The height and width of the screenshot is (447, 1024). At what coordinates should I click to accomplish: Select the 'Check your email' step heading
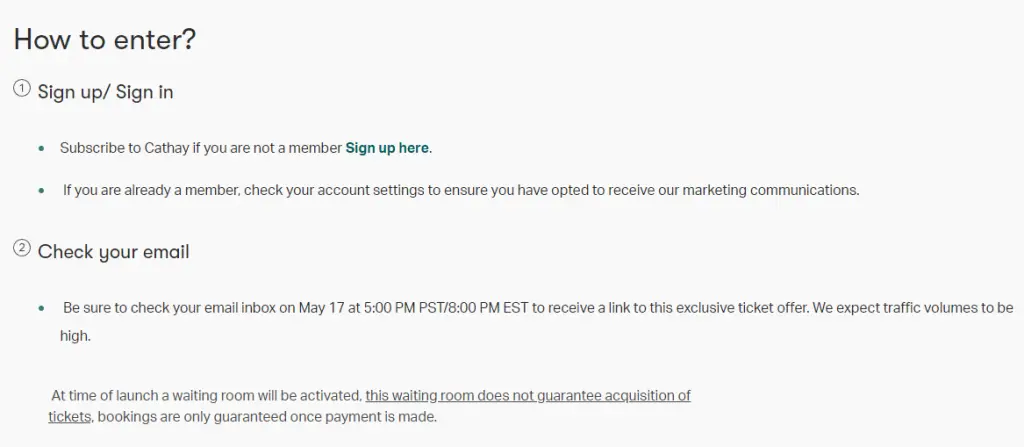click(113, 252)
